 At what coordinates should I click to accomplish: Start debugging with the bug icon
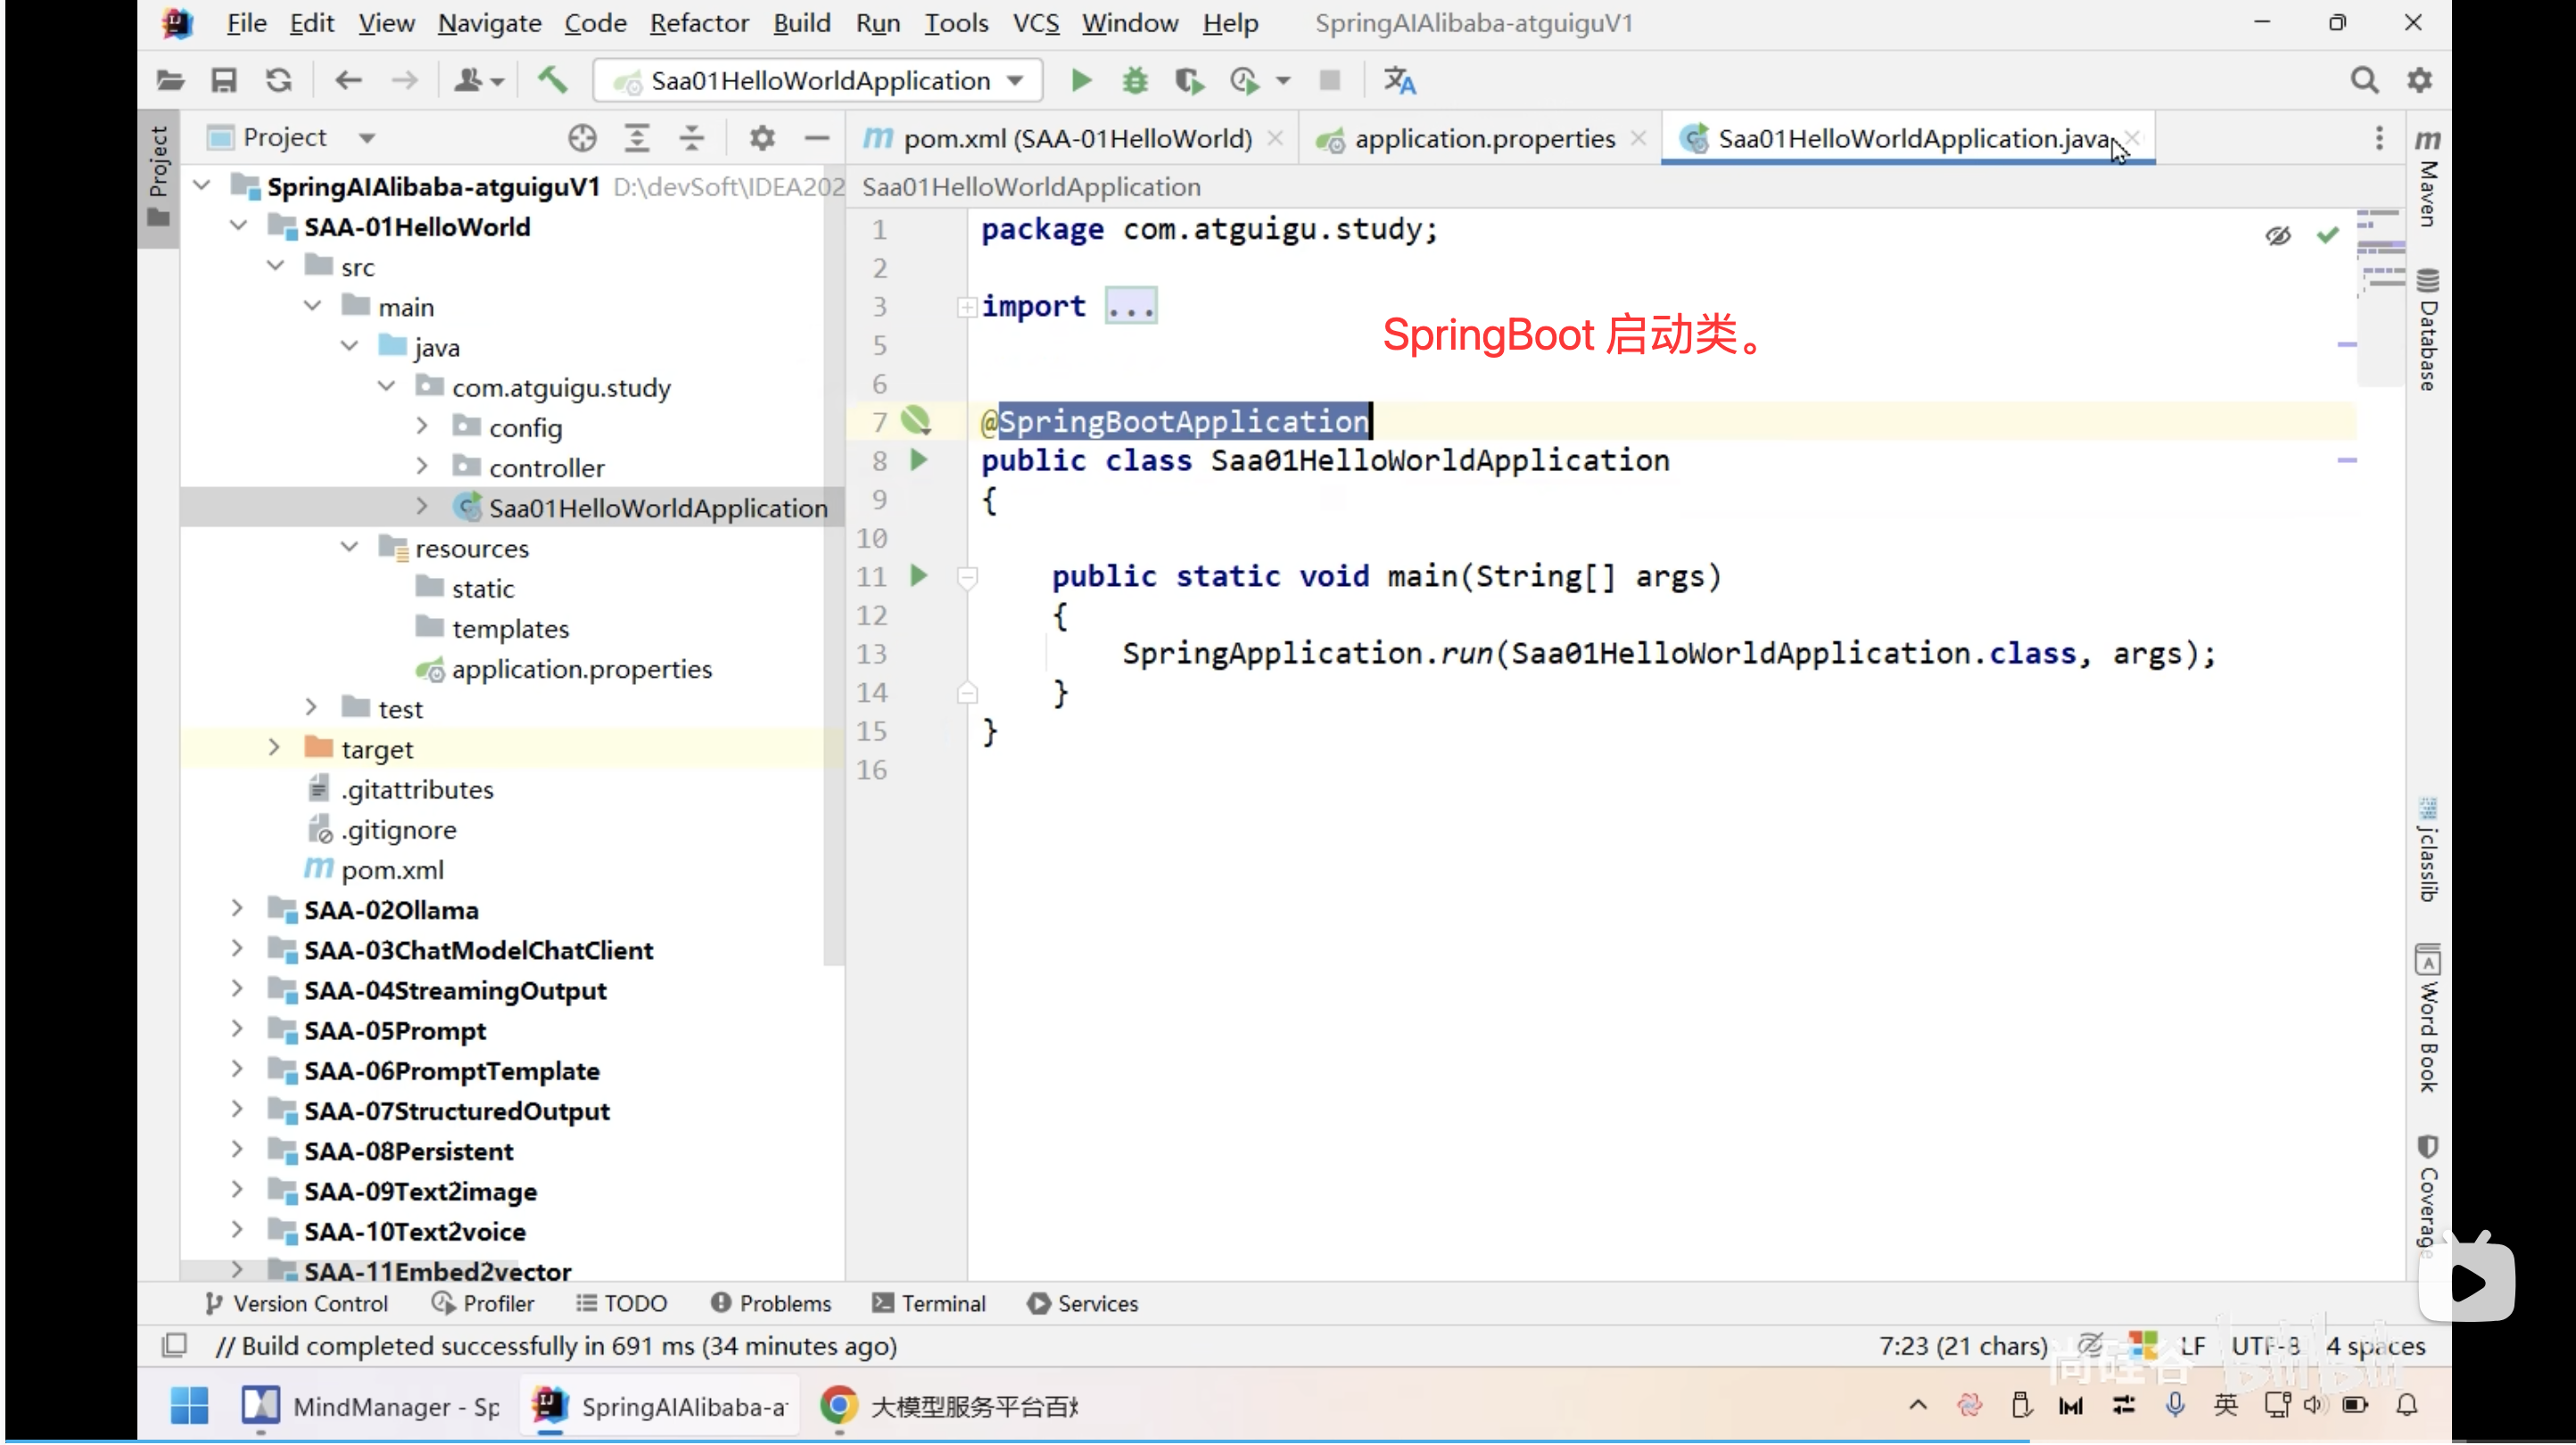tap(1135, 80)
